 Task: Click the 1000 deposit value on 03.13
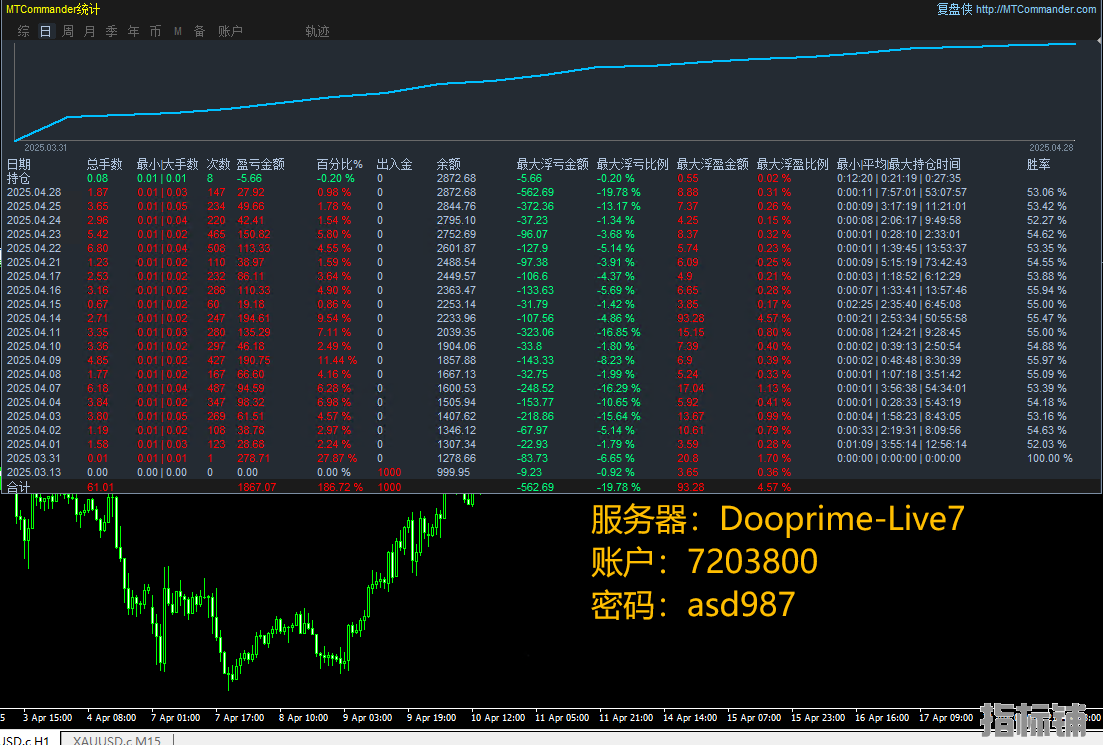click(x=390, y=472)
